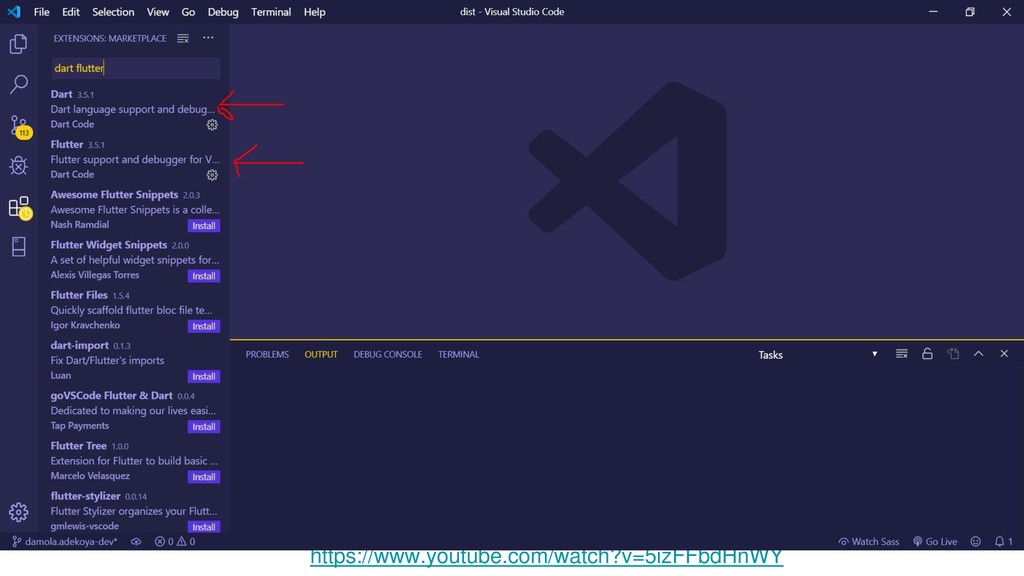Screen dimensions: 1024x576
Task: Open Manage gear in activity bar
Action: 18,512
